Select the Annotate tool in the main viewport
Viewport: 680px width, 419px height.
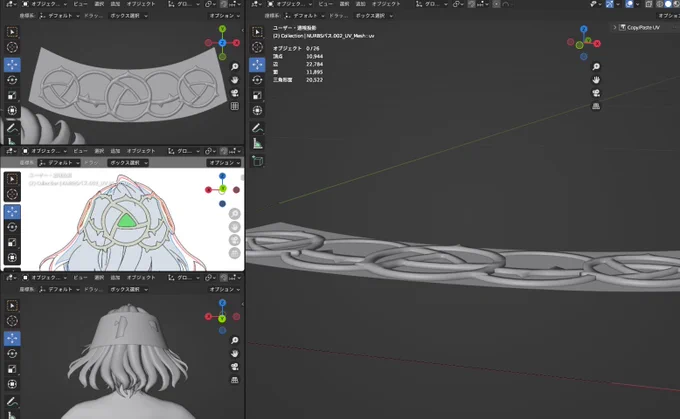coord(257,128)
